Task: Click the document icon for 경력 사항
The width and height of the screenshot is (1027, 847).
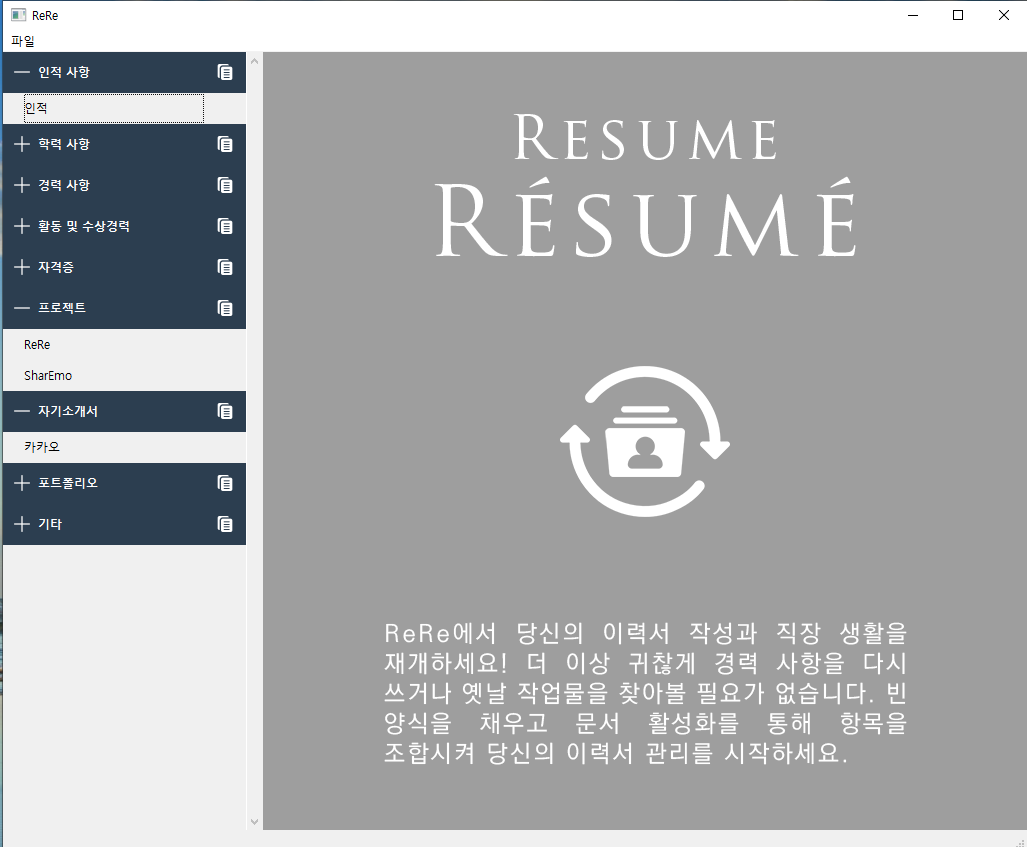Action: point(225,185)
